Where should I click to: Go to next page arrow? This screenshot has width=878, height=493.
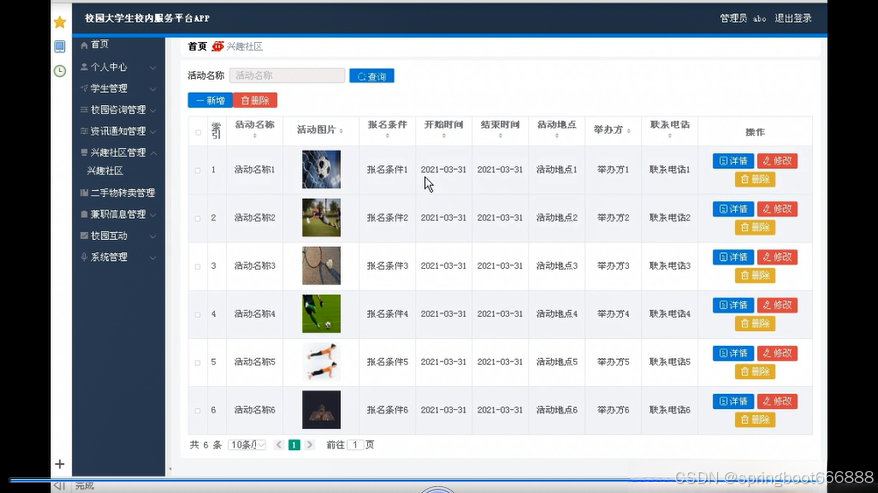point(309,445)
